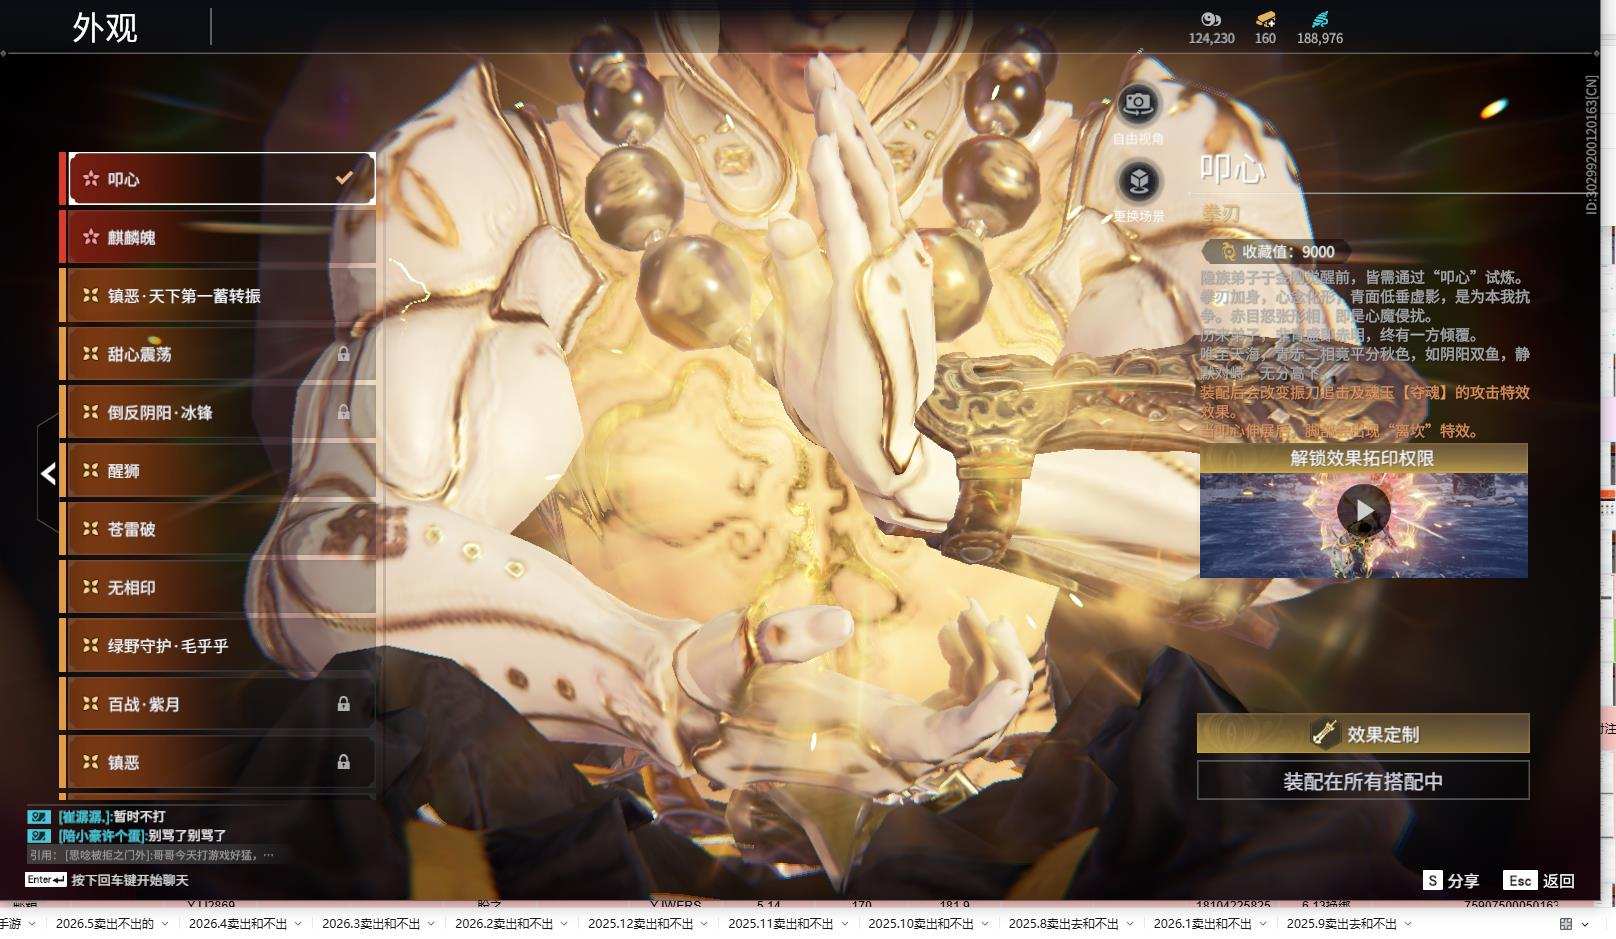Click the 效果定制 effect customization button
Screen dimensions: 1616x939
click(x=1363, y=733)
